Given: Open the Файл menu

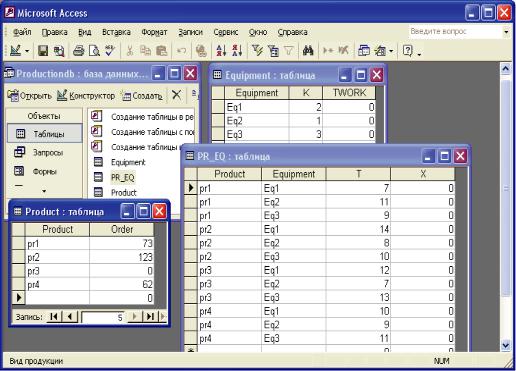Looking at the screenshot, I should click(x=22, y=32).
